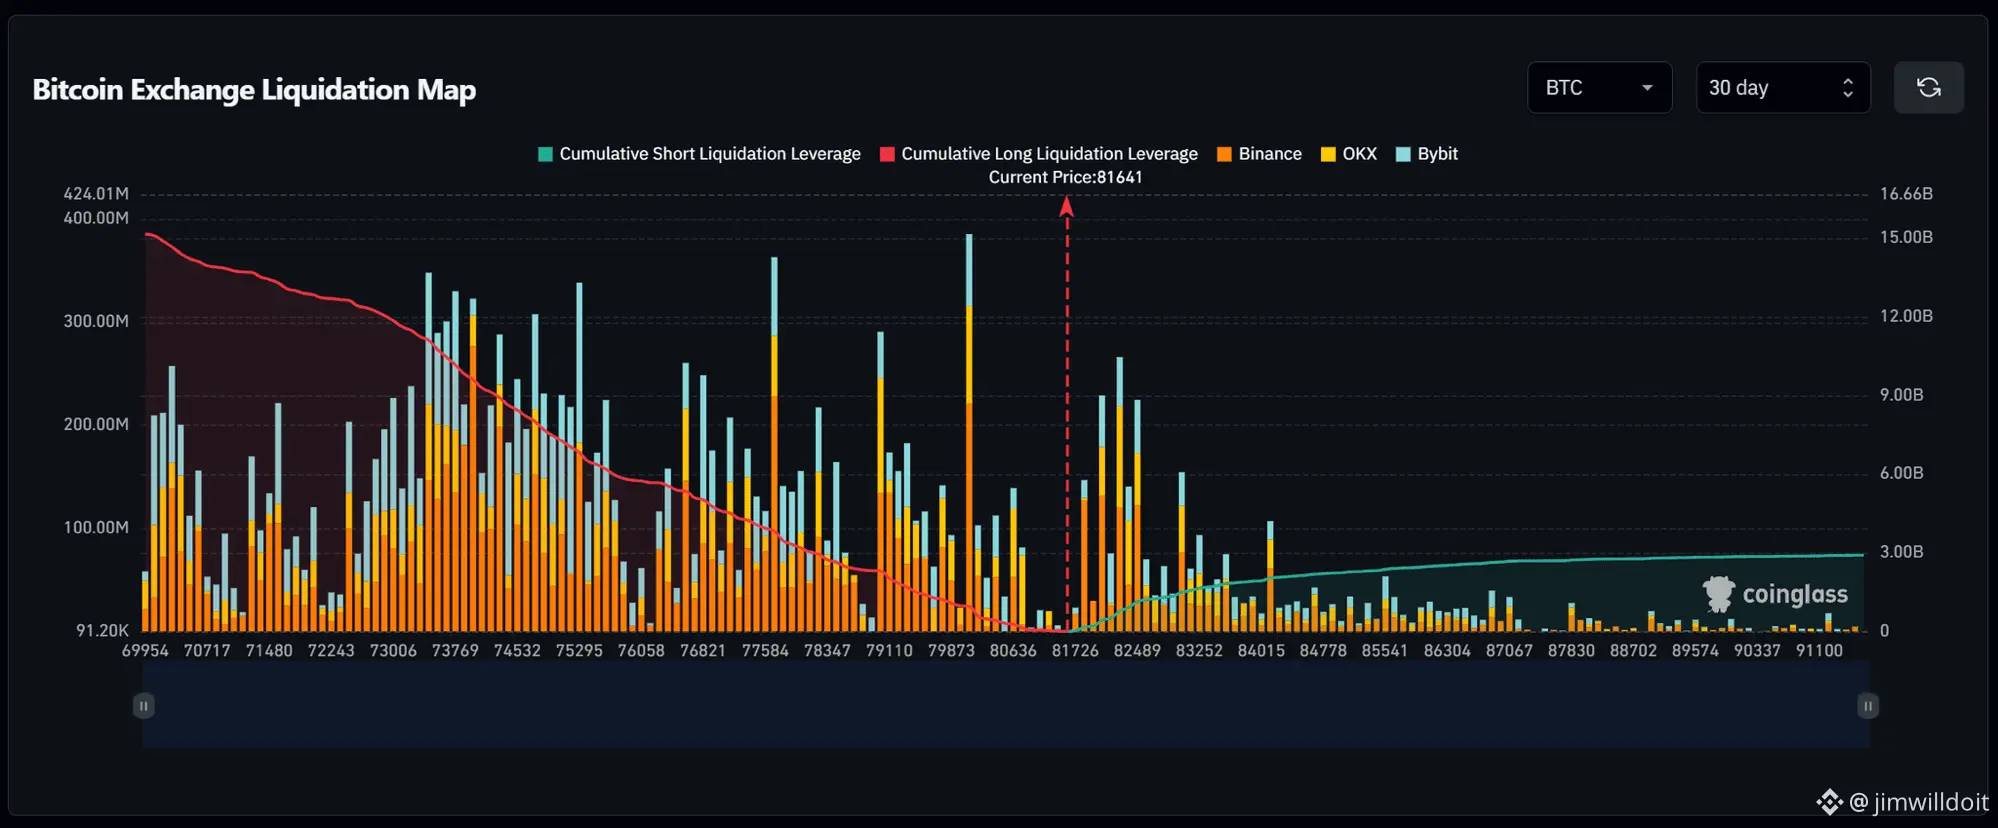Click the 69954 price axis label

(145, 651)
